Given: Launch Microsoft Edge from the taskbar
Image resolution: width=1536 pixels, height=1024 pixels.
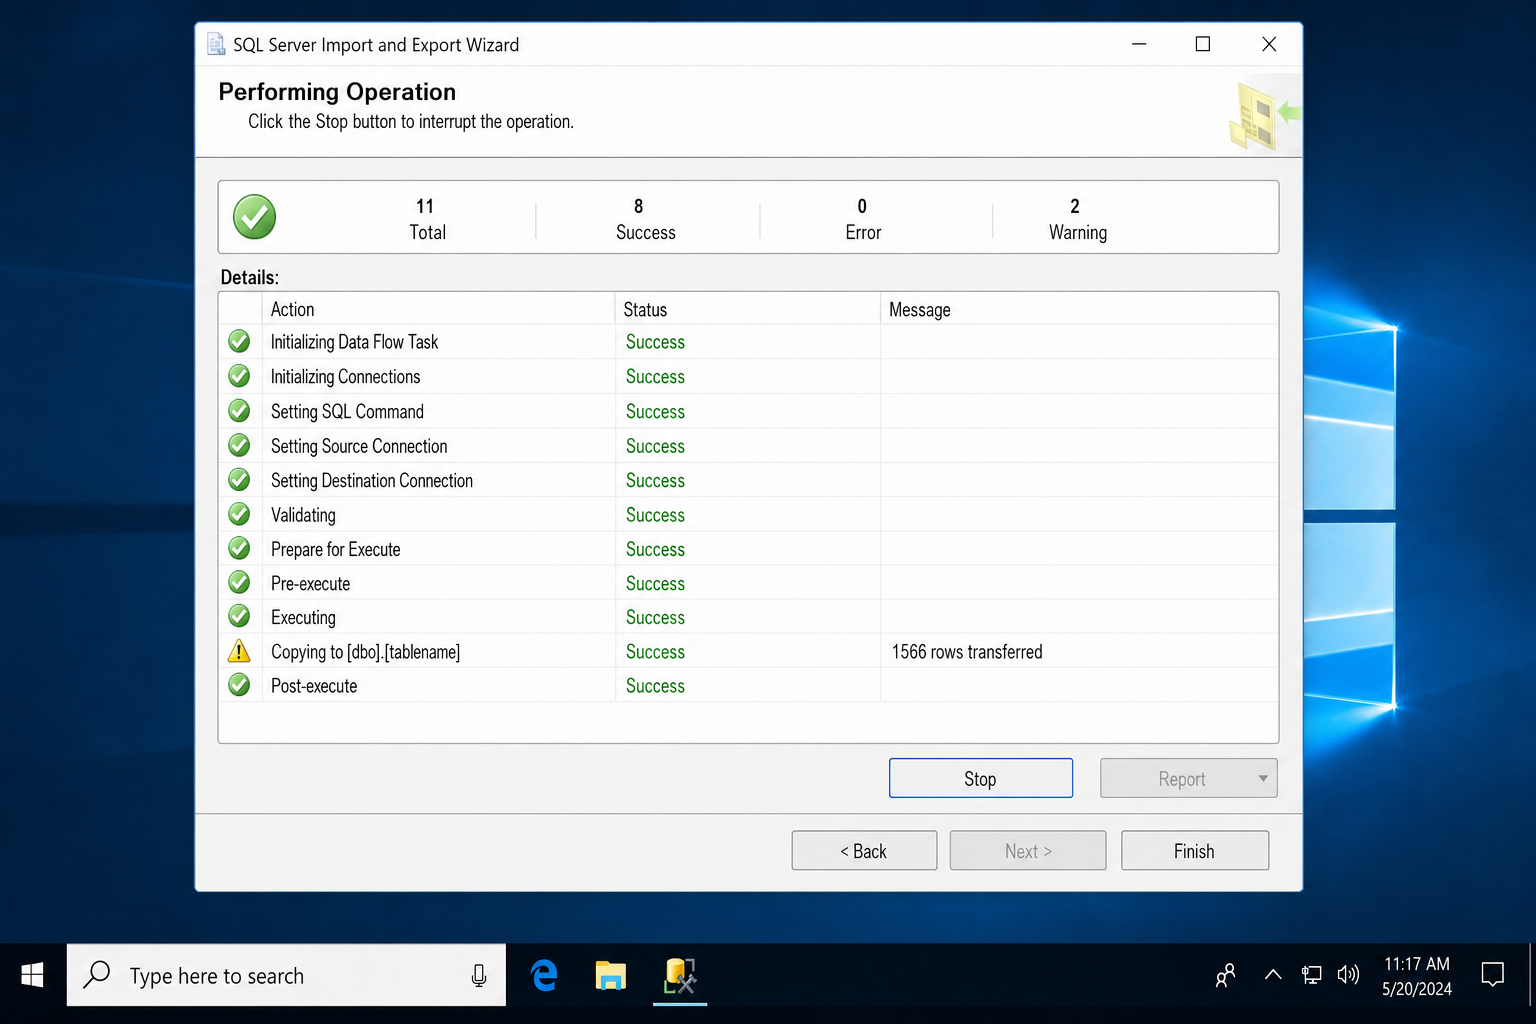Looking at the screenshot, I should click(544, 975).
